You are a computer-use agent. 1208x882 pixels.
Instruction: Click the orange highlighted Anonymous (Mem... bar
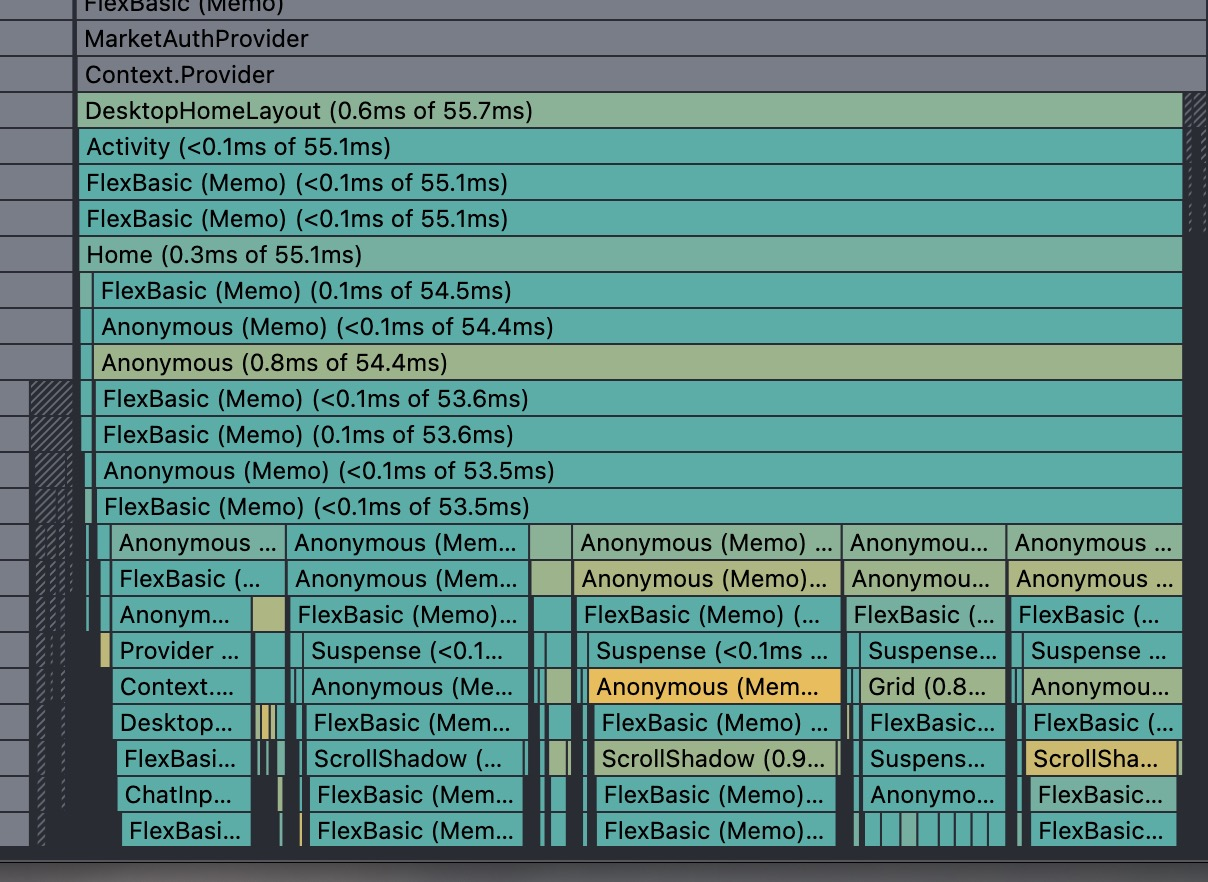(714, 687)
